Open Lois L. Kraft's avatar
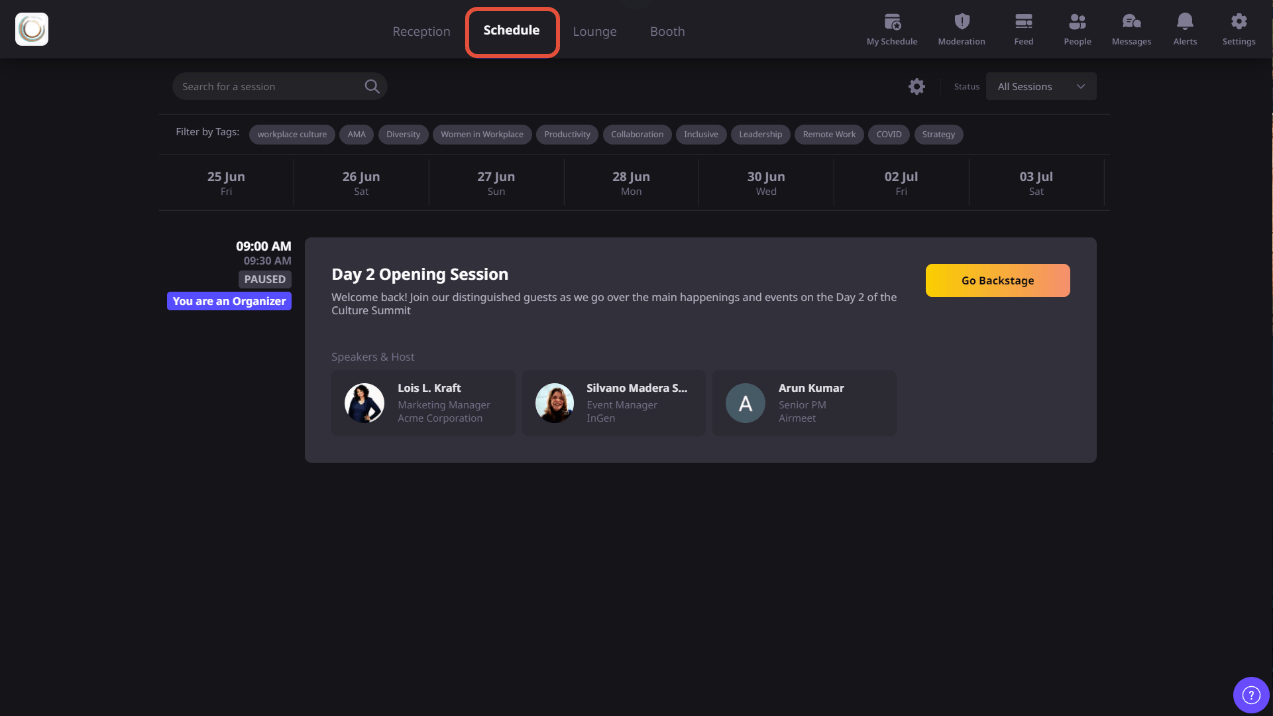 pyautogui.click(x=364, y=403)
